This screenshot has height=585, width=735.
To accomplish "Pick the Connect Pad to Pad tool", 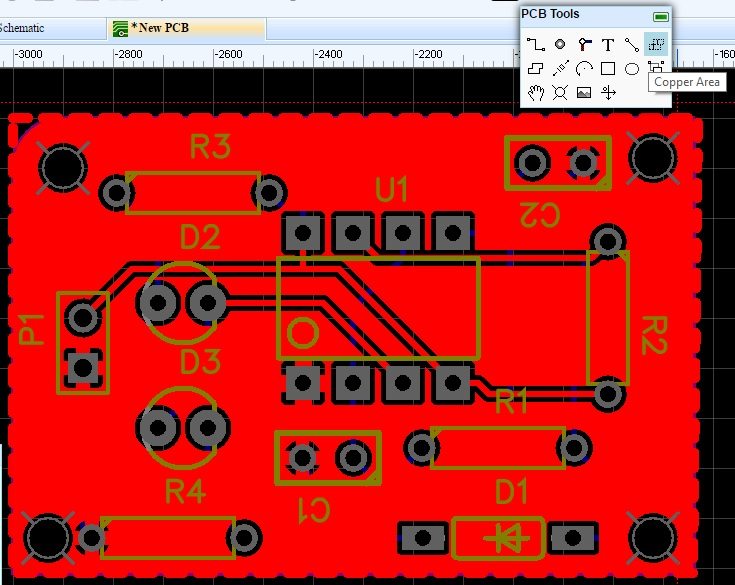I will (x=632, y=44).
